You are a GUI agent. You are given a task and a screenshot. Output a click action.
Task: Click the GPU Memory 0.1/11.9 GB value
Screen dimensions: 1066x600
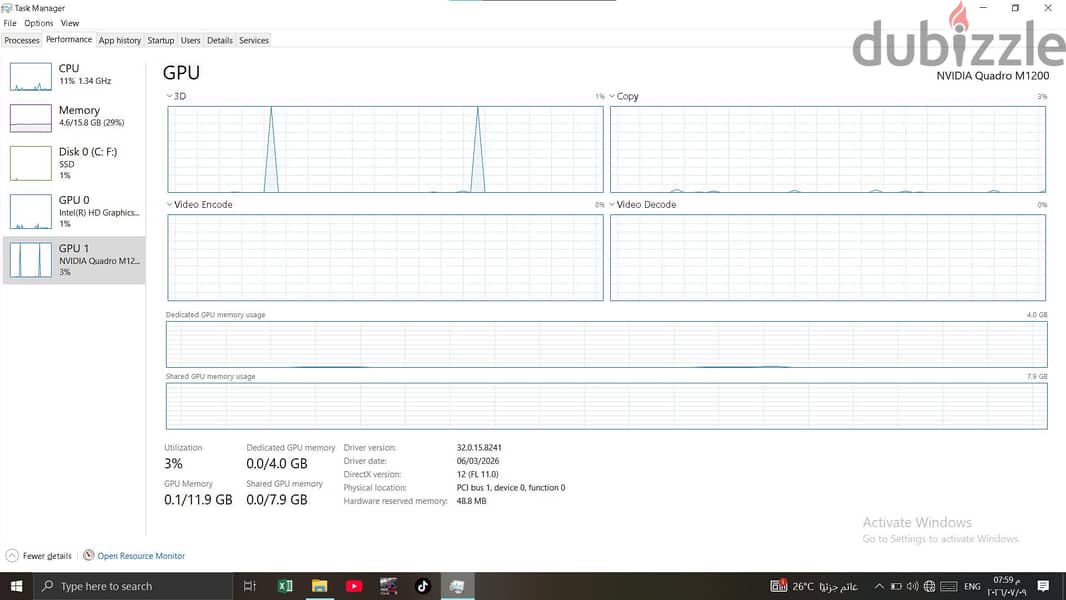pos(198,499)
